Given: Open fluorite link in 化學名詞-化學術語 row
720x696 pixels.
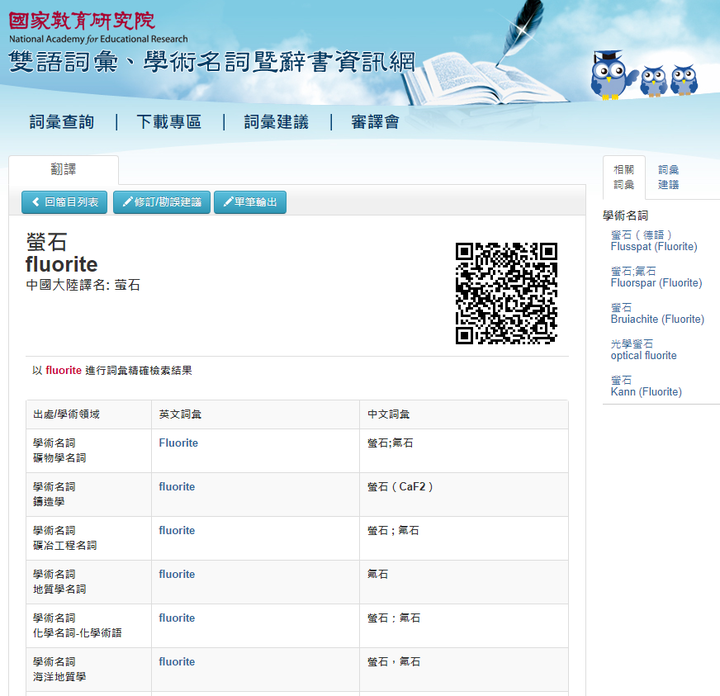Looking at the screenshot, I should coord(177,618).
